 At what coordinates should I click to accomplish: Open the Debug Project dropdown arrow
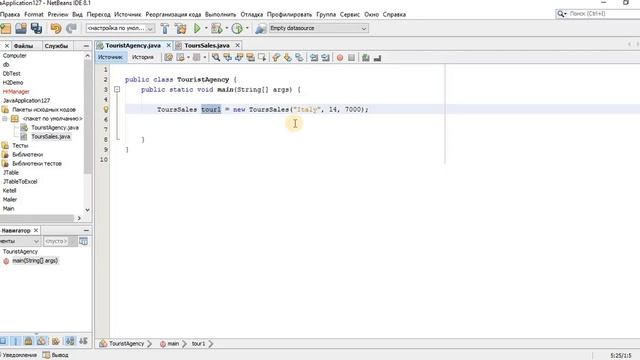click(227, 28)
